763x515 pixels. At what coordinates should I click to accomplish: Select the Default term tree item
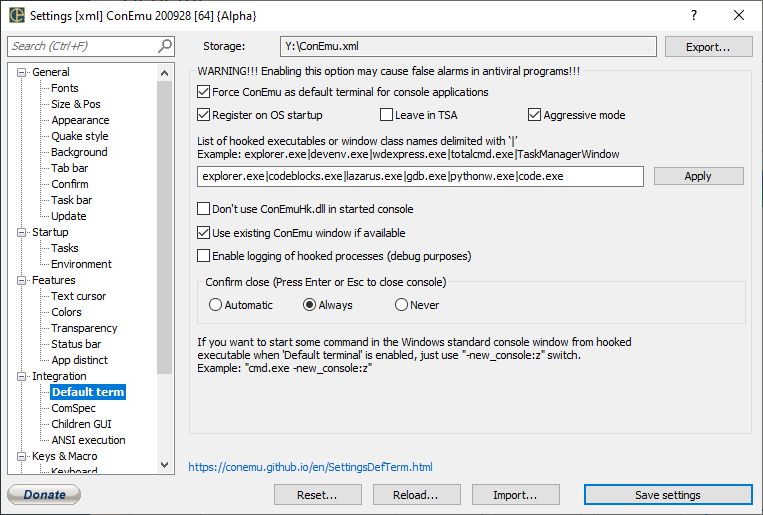[x=88, y=392]
